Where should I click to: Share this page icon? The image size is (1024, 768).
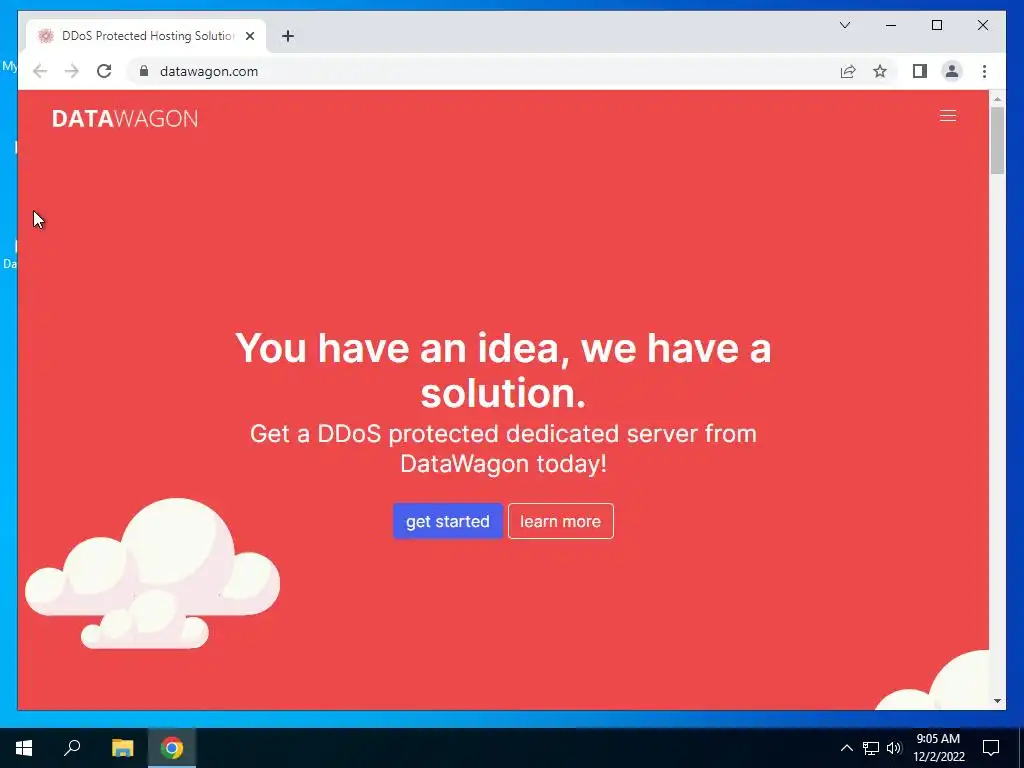point(848,71)
